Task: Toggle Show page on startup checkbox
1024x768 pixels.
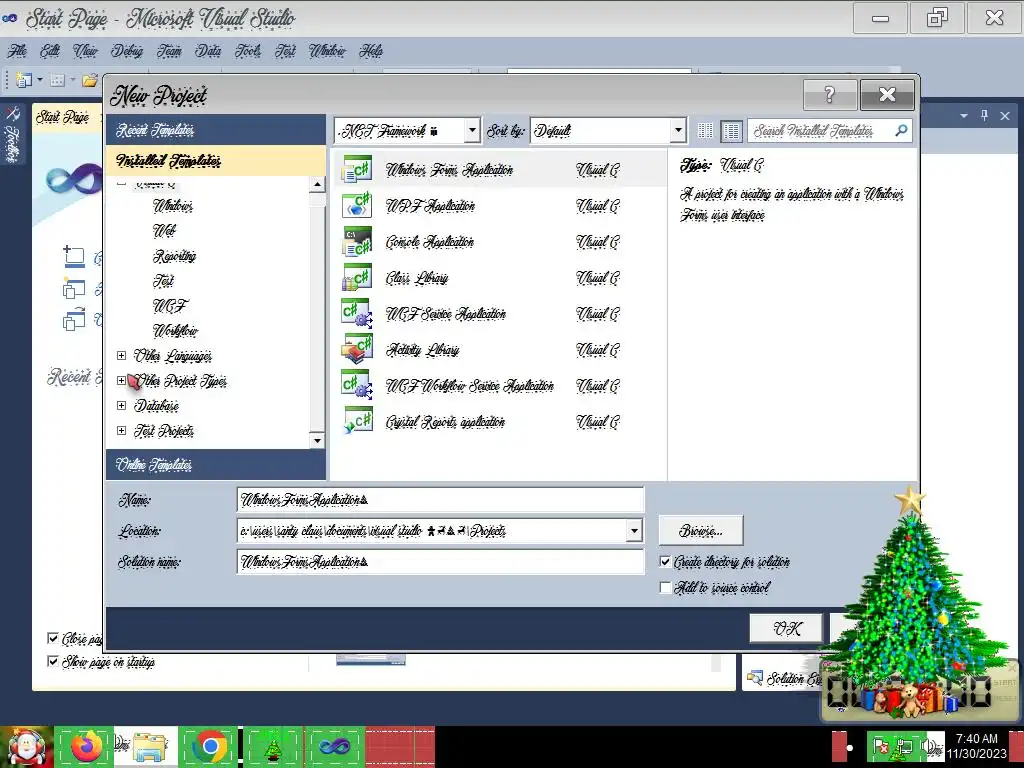Action: (x=53, y=662)
